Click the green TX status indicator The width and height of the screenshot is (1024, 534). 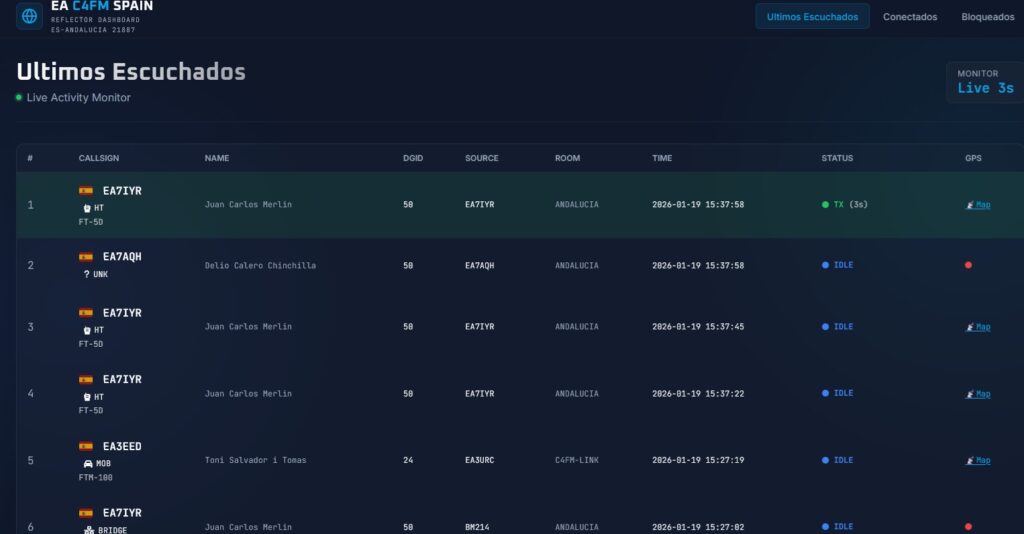click(x=825, y=204)
